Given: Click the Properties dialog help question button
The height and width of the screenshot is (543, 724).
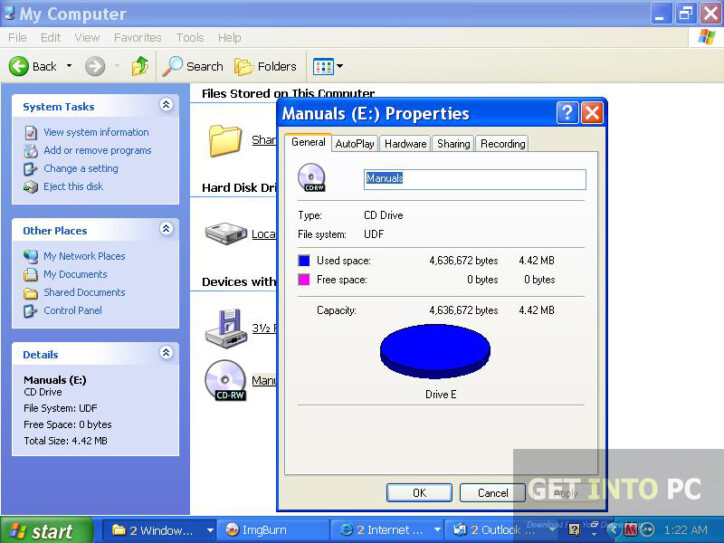Looking at the screenshot, I should (567, 113).
